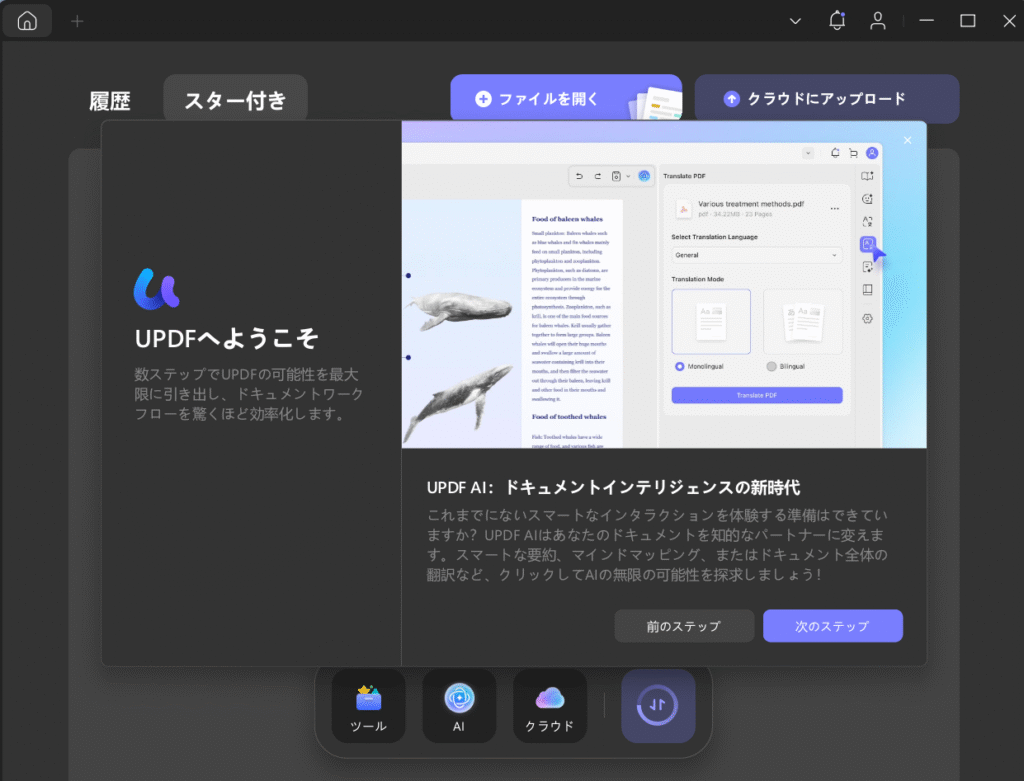1024x781 pixels.
Task: Launch the AI assistant dock icon
Action: 459,706
